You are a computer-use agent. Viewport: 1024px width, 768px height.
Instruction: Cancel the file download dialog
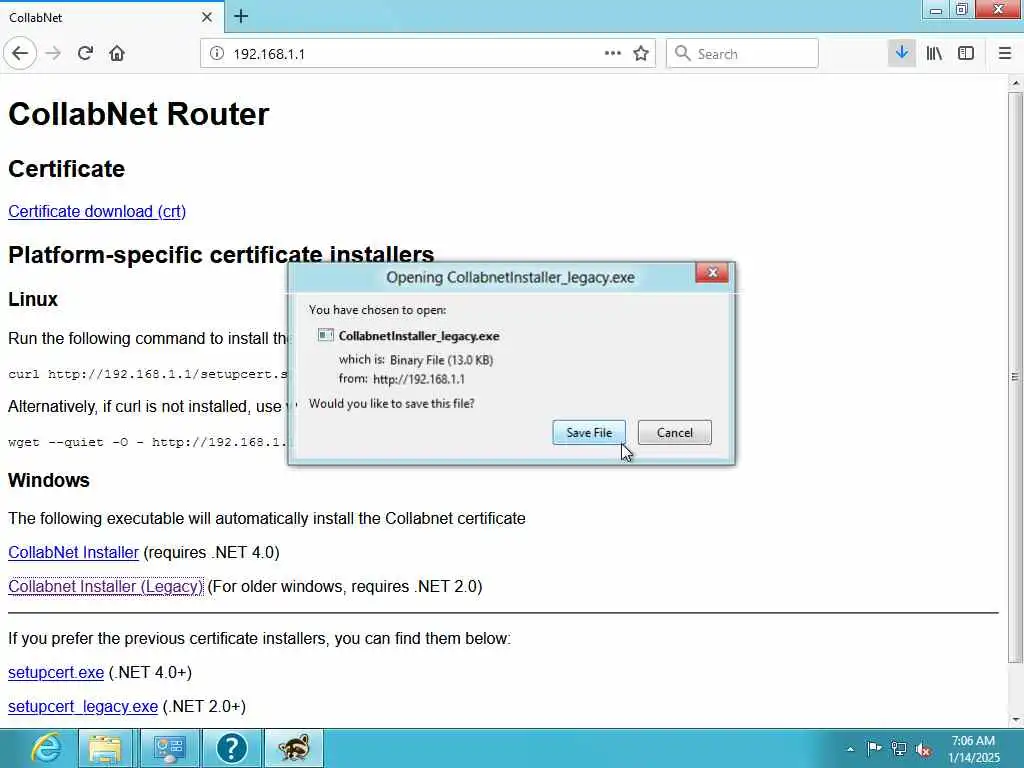coord(675,432)
